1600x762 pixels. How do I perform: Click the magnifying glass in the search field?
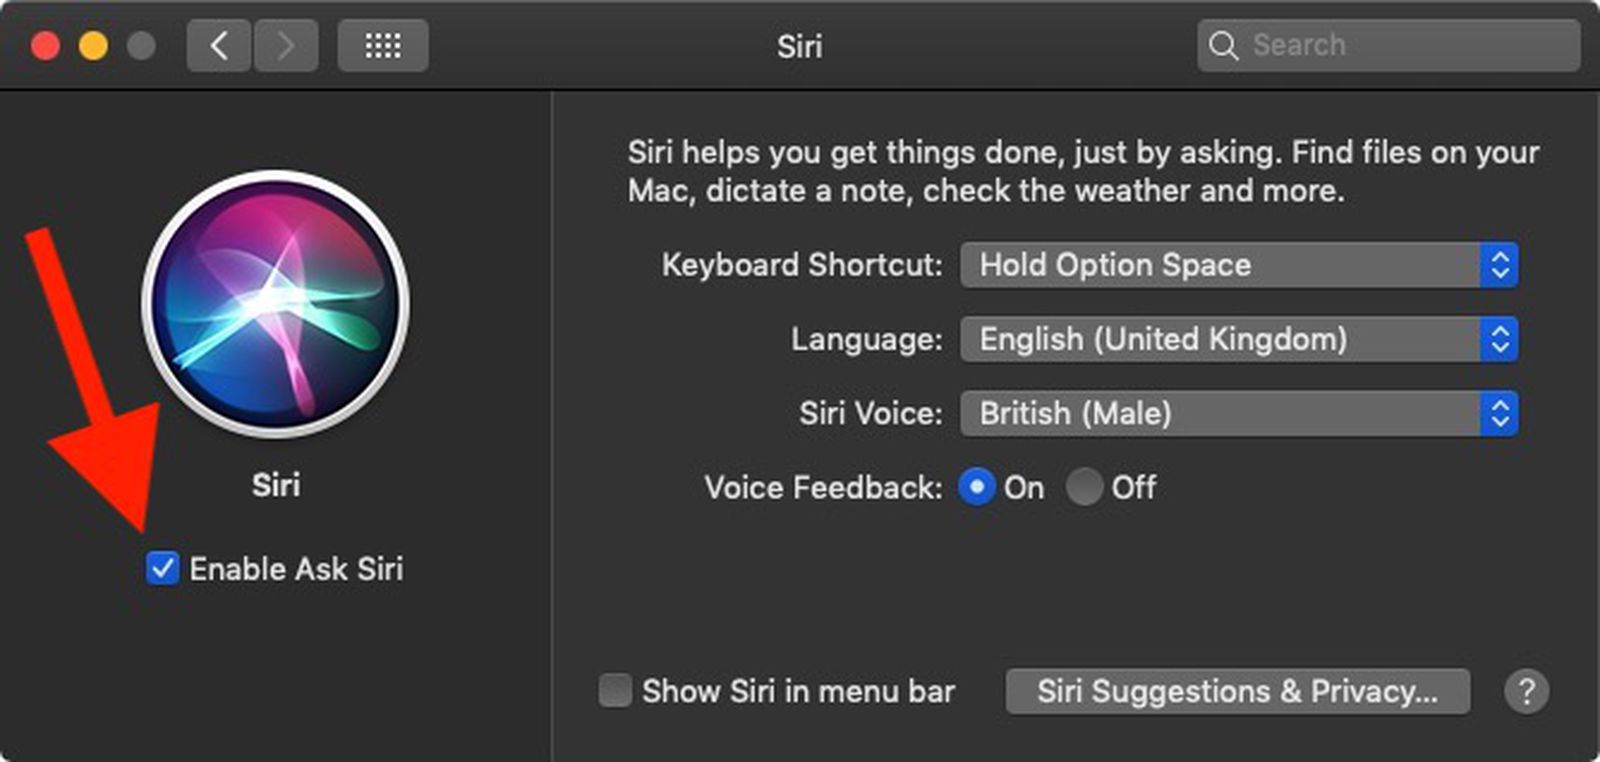(1224, 45)
